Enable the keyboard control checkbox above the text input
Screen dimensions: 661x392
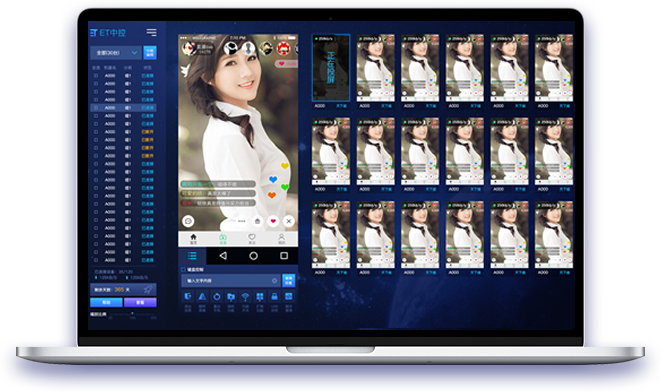point(183,269)
